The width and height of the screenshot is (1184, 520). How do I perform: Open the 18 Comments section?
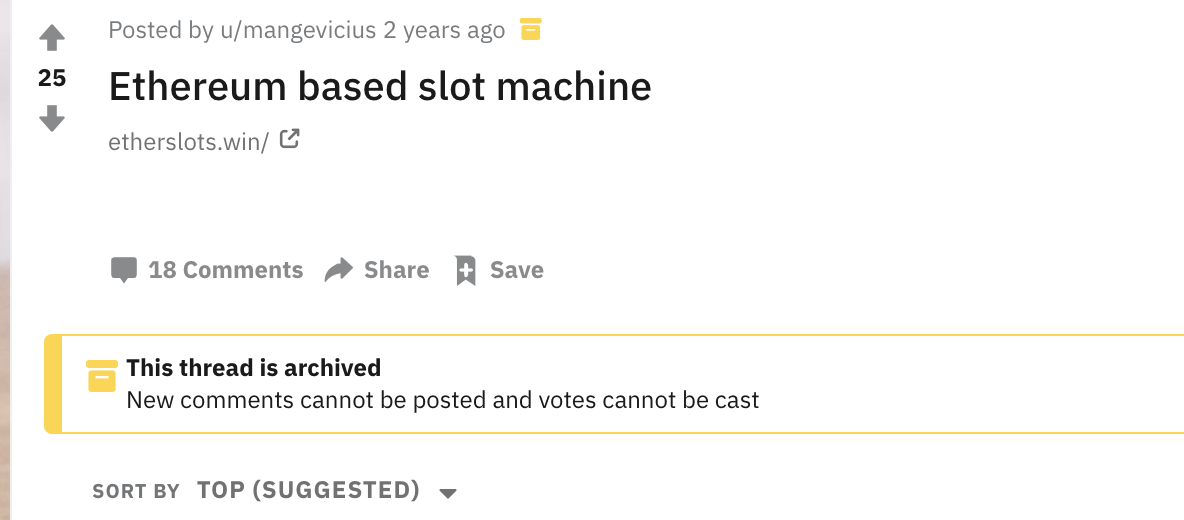click(226, 269)
